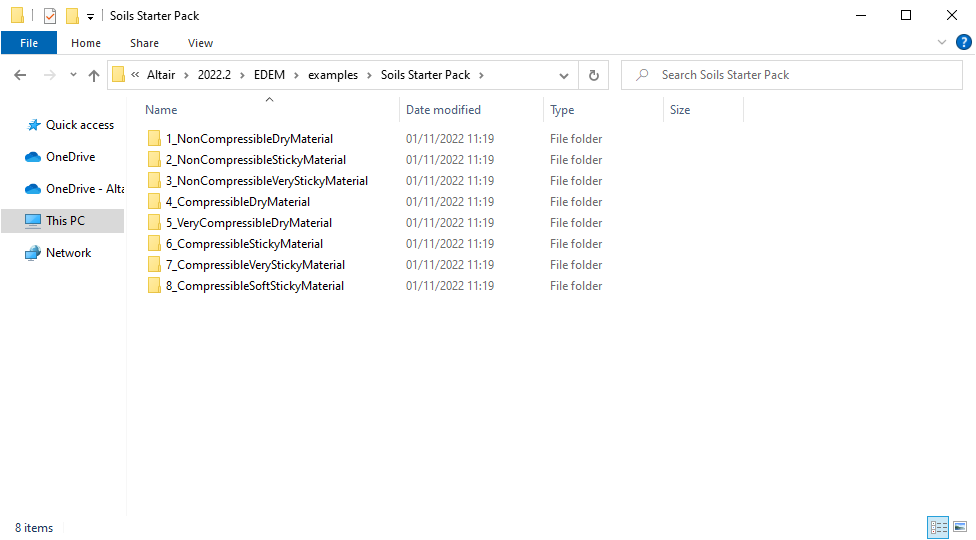
Task: Select the 6_CompressibleStickyMaterial folder icon
Action: click(x=154, y=243)
